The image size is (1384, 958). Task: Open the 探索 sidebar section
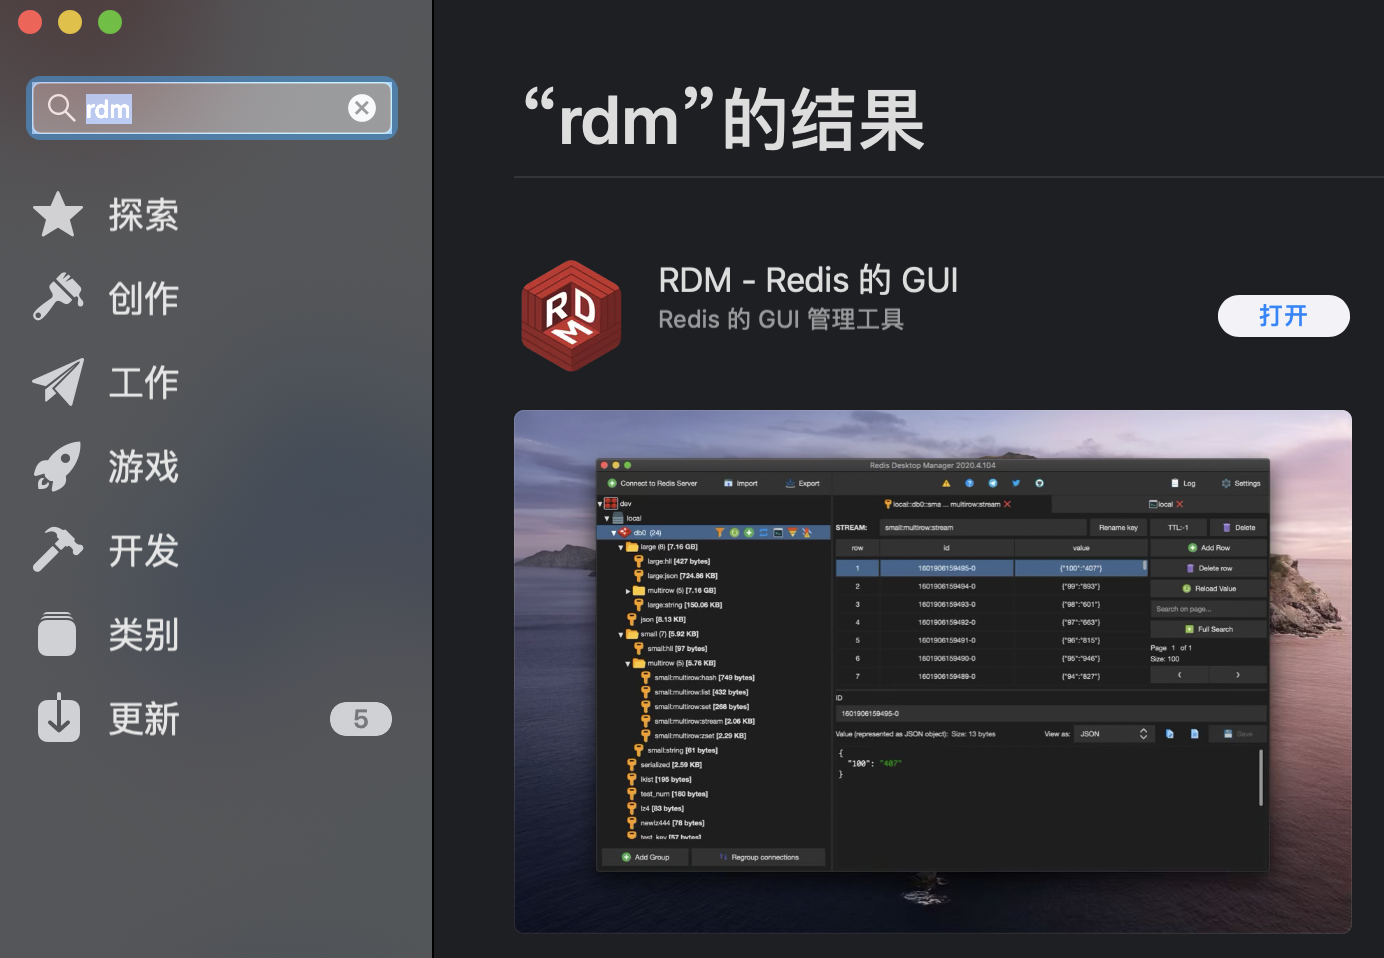click(144, 215)
